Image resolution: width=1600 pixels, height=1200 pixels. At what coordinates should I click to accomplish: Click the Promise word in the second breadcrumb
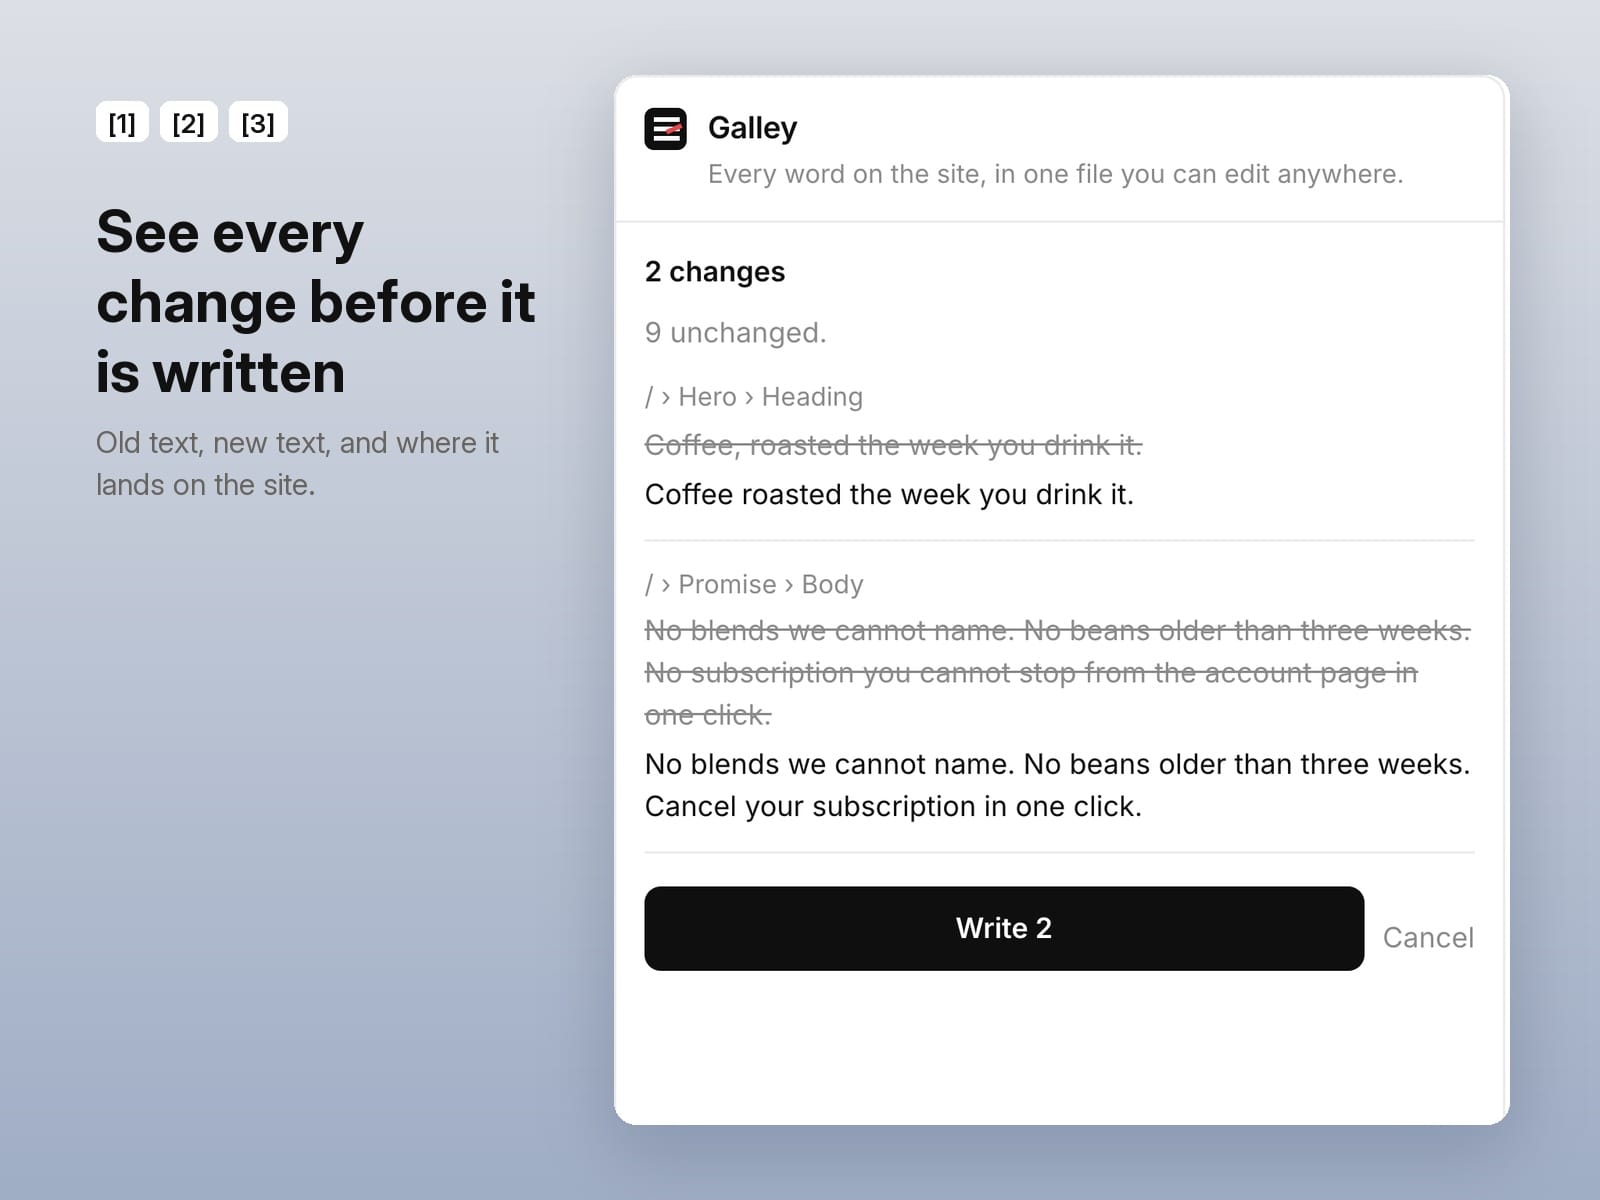727,584
